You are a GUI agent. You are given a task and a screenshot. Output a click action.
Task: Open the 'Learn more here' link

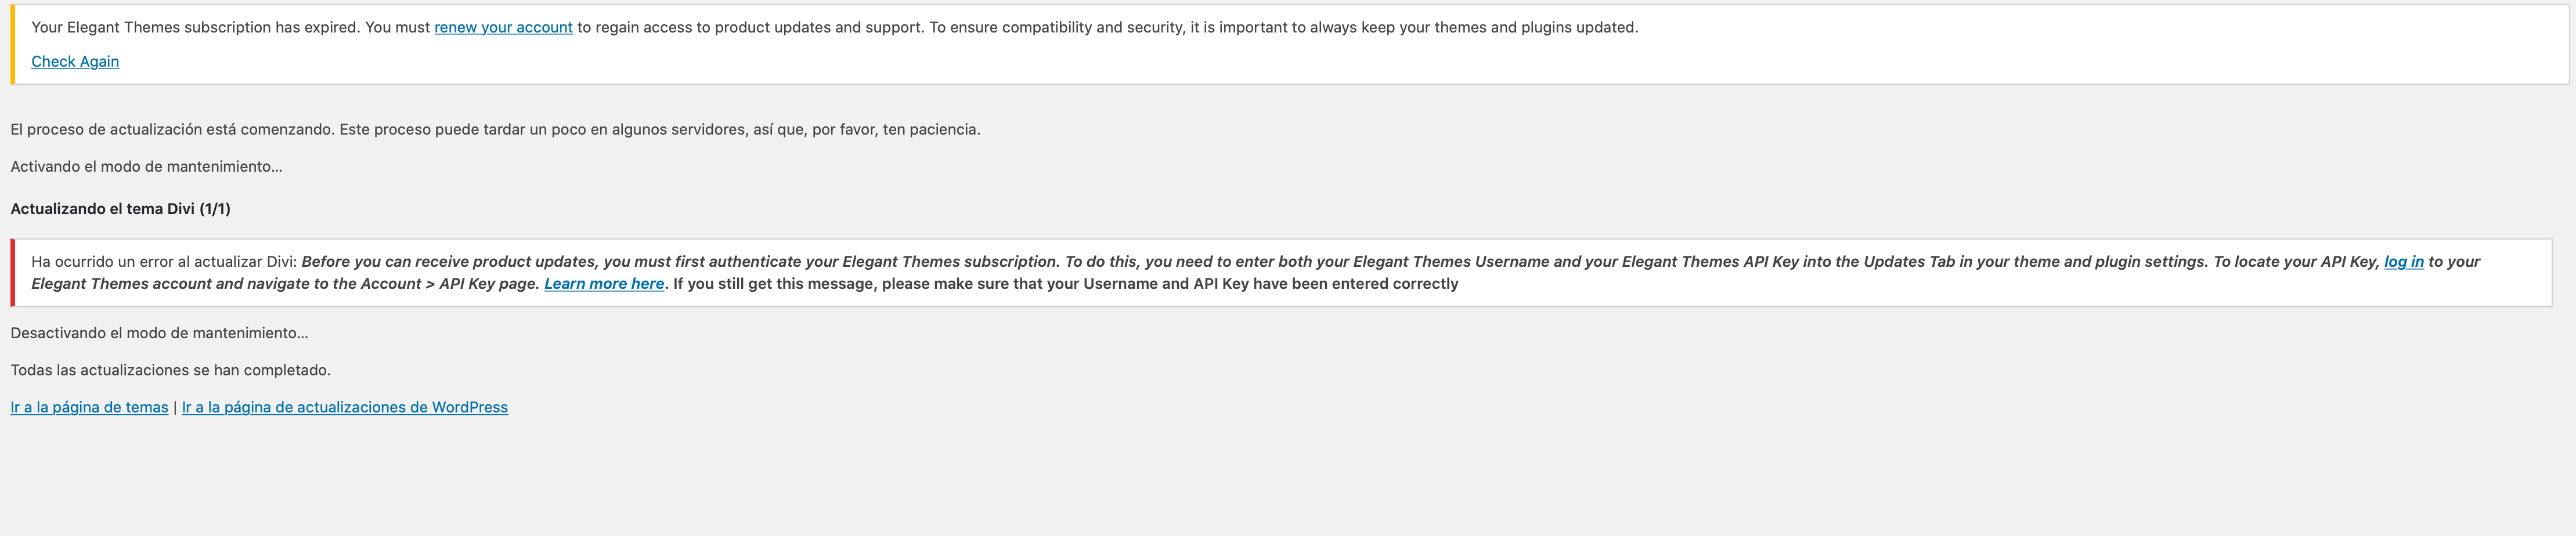(x=604, y=283)
